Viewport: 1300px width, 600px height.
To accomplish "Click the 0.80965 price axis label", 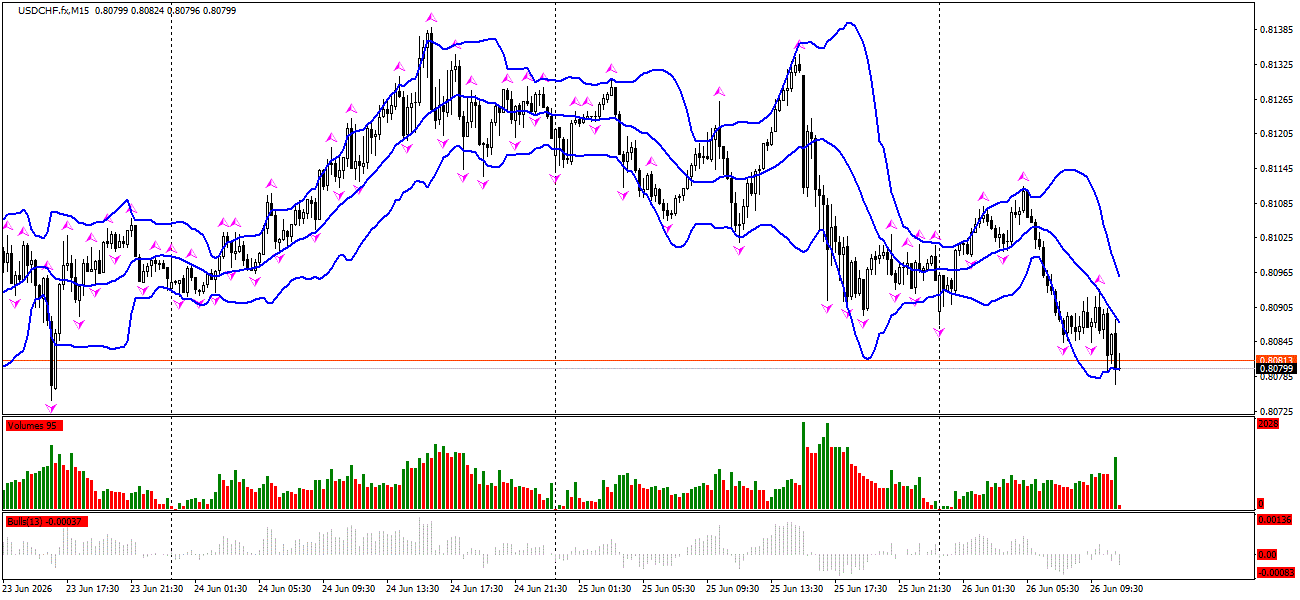I will click(1275, 273).
